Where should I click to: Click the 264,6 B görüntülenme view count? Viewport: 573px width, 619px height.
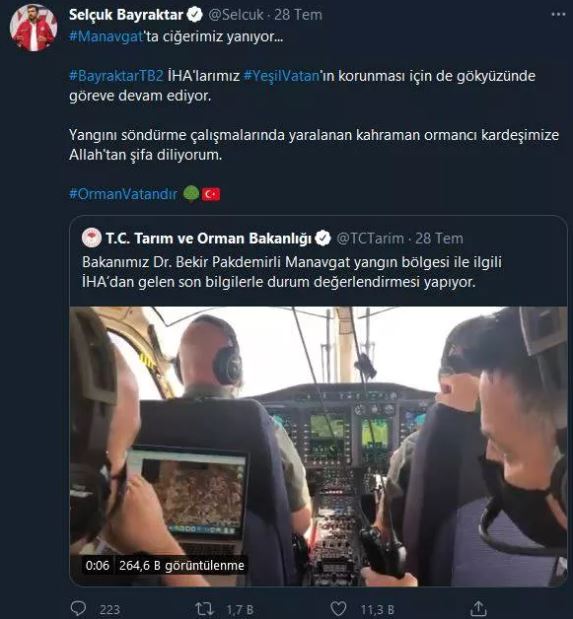pos(182,566)
